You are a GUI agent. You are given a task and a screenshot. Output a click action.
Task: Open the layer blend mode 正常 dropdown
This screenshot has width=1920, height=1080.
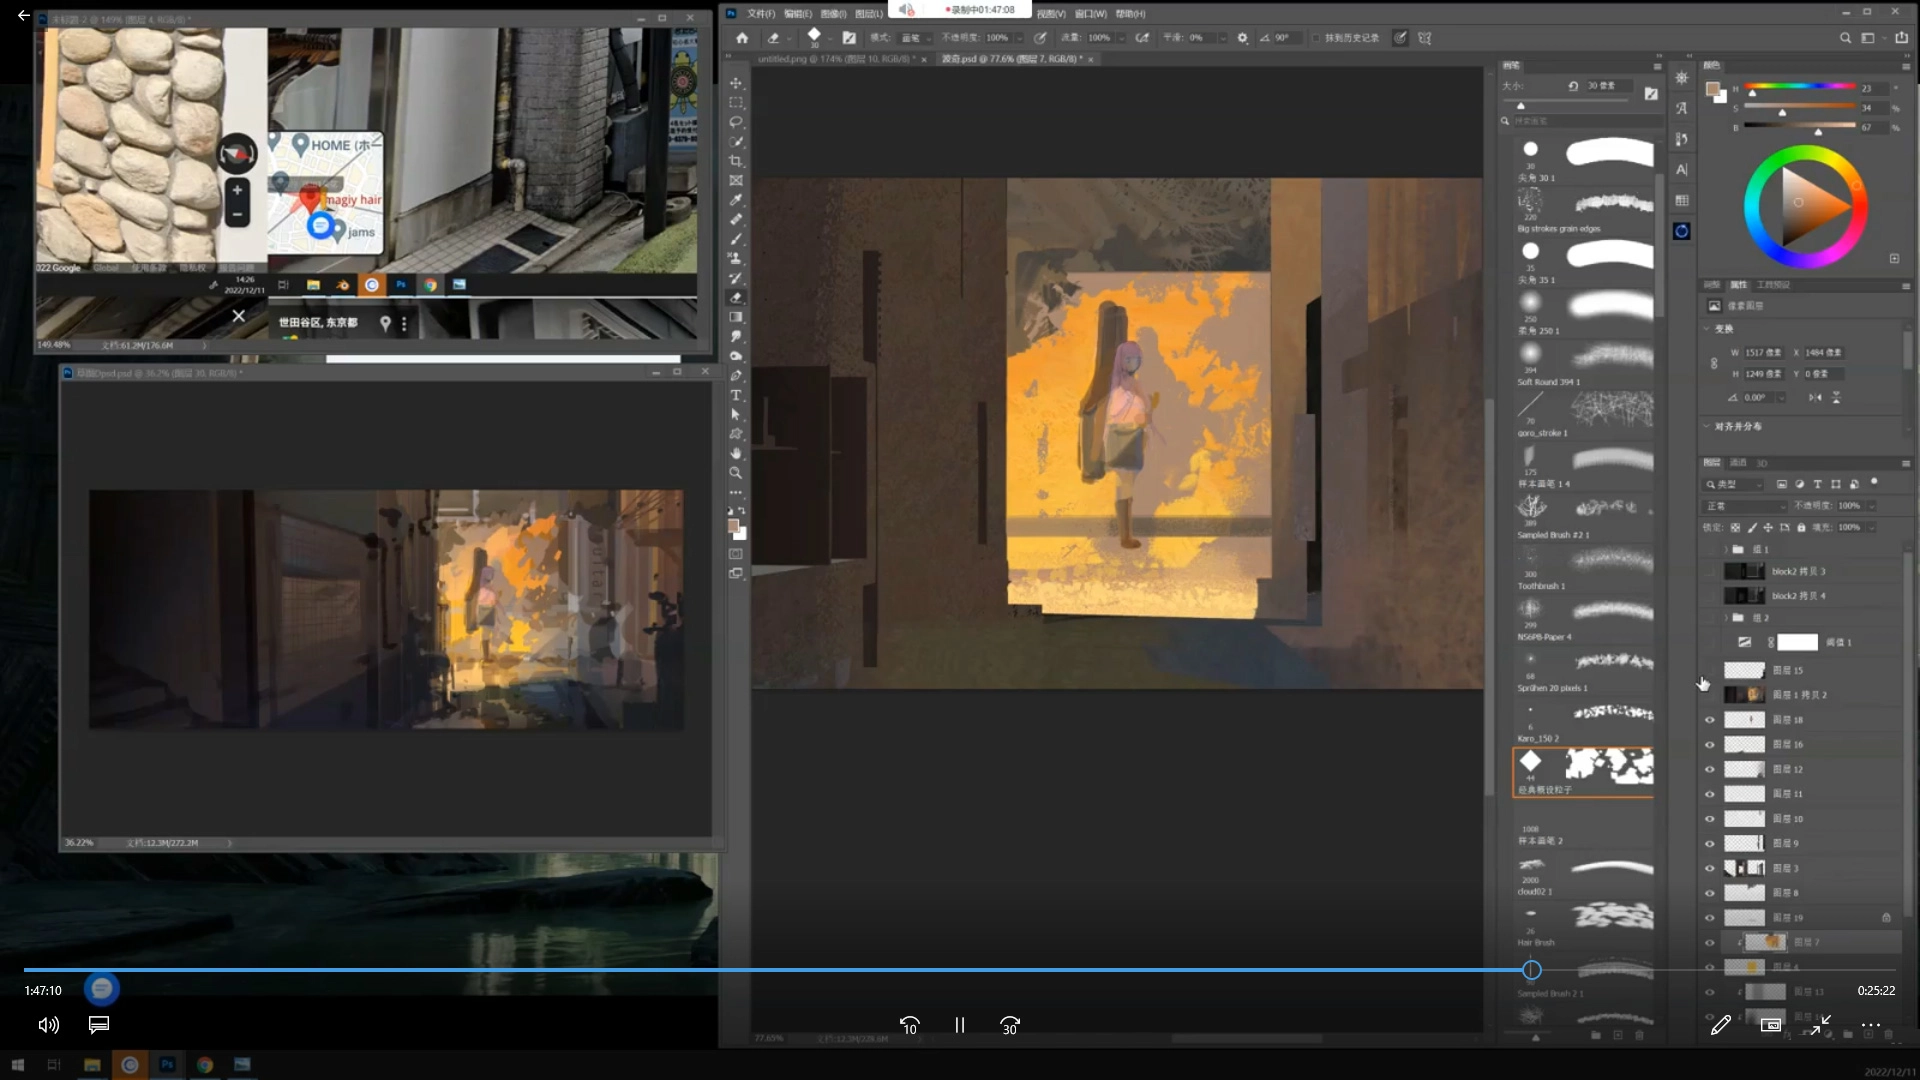pyautogui.click(x=1745, y=506)
